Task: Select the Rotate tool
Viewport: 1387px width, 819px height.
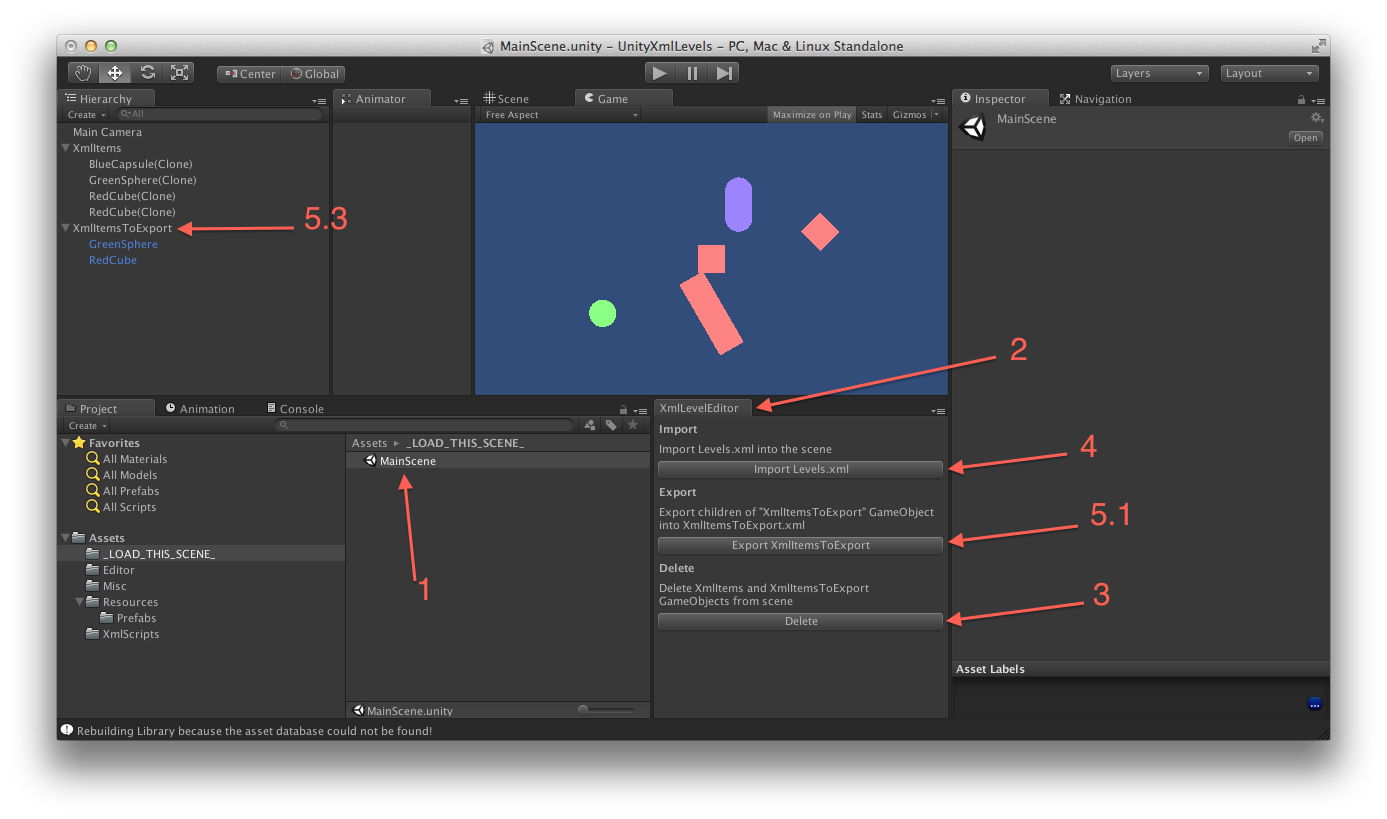Action: tap(148, 73)
